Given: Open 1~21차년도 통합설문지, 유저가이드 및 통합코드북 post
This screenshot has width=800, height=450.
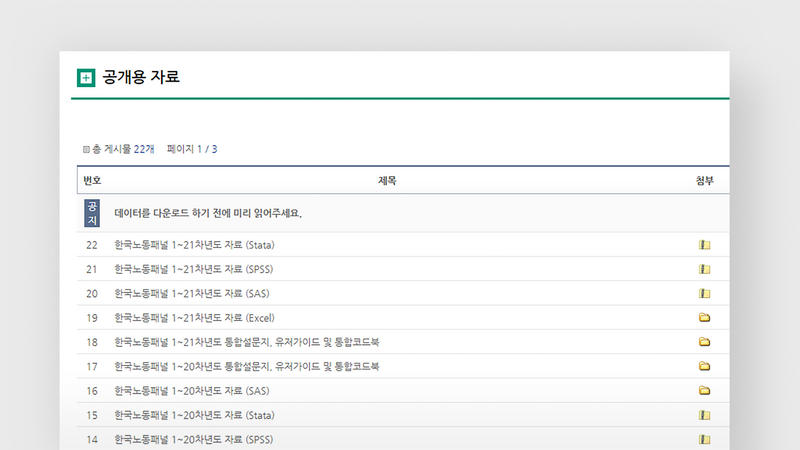Looking at the screenshot, I should tap(246, 342).
